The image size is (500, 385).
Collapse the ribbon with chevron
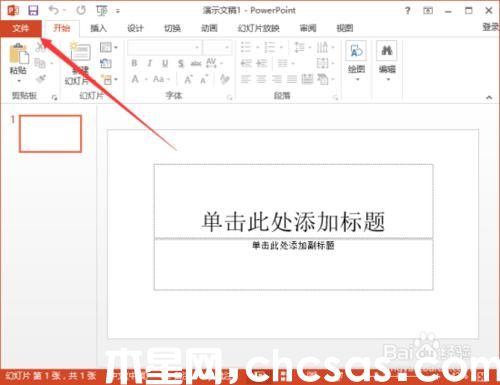pos(489,97)
